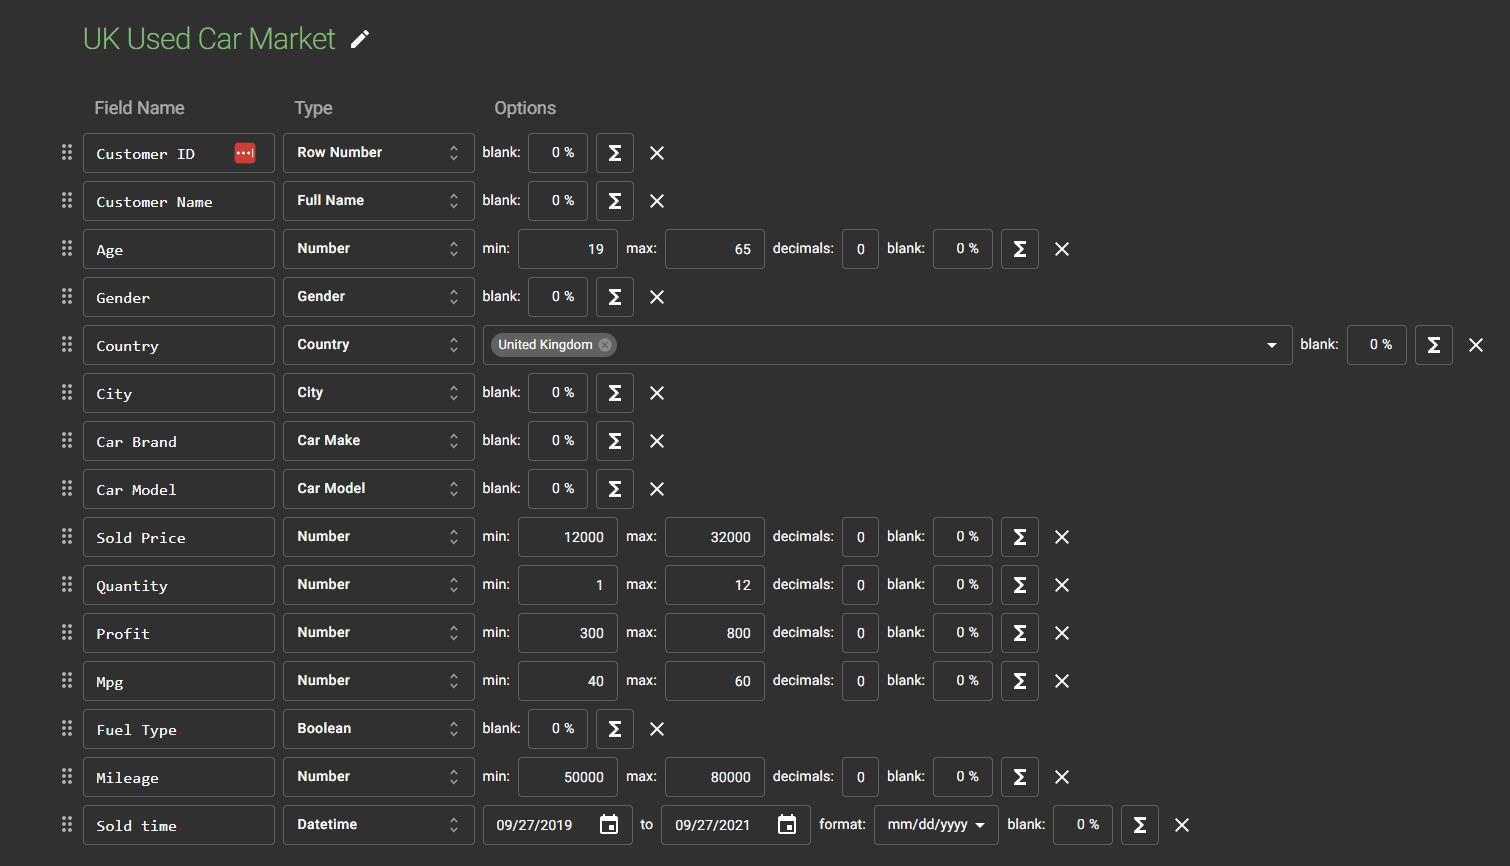Click the Age max value 65
The width and height of the screenshot is (1510, 866).
715,249
